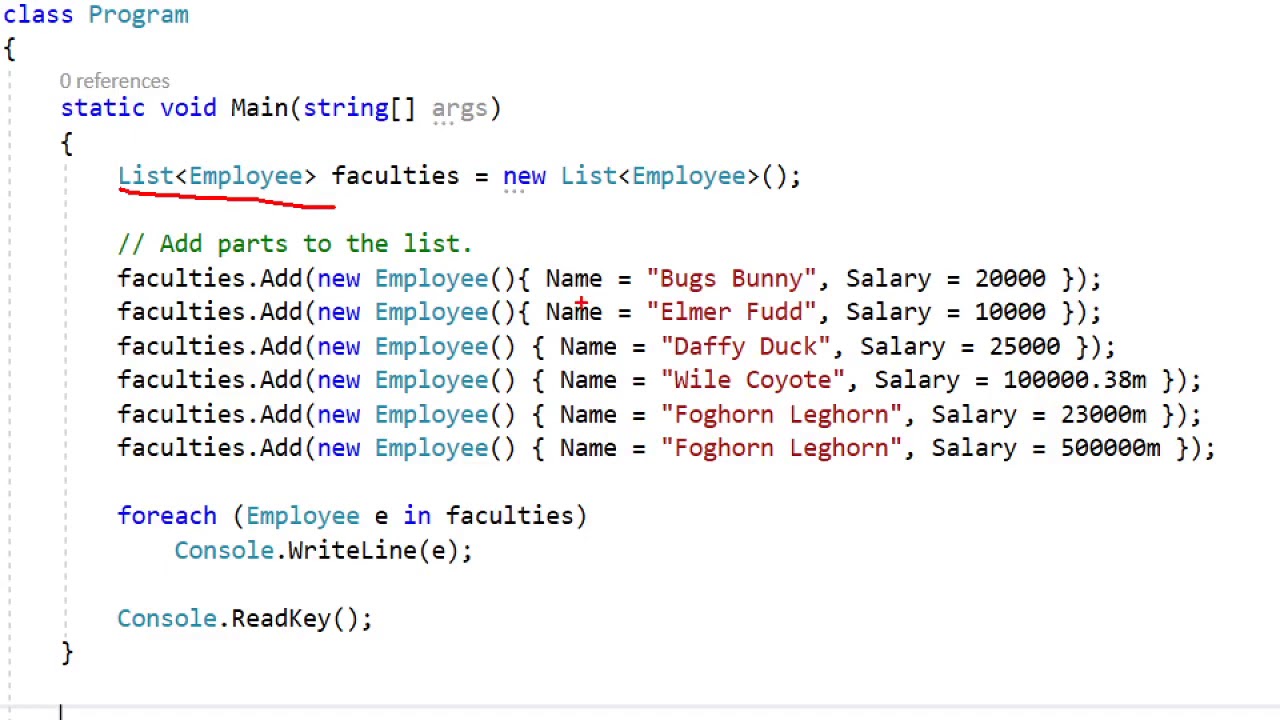Click the string "Daffy Duck"
This screenshot has height=720, width=1280.
tap(746, 346)
